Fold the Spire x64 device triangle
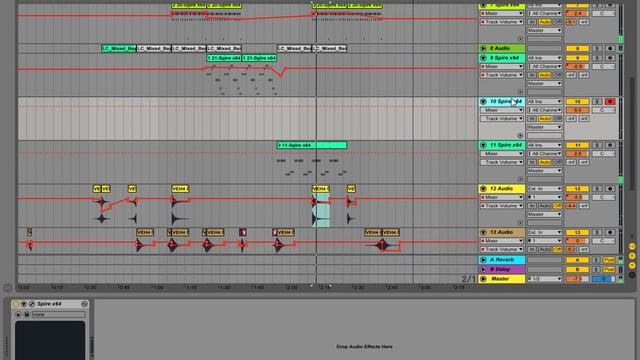The image size is (640, 360). pos(24,304)
